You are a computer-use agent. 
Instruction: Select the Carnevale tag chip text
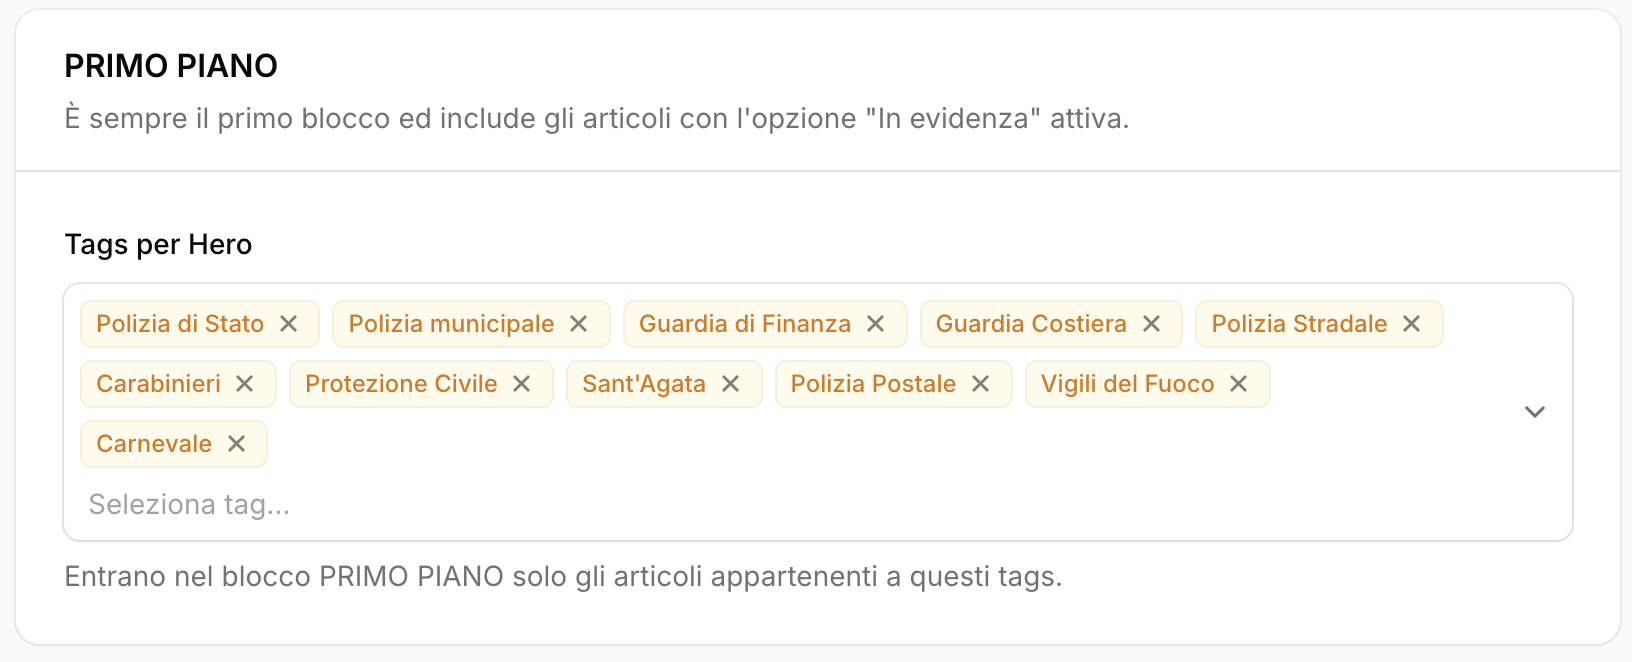(154, 444)
